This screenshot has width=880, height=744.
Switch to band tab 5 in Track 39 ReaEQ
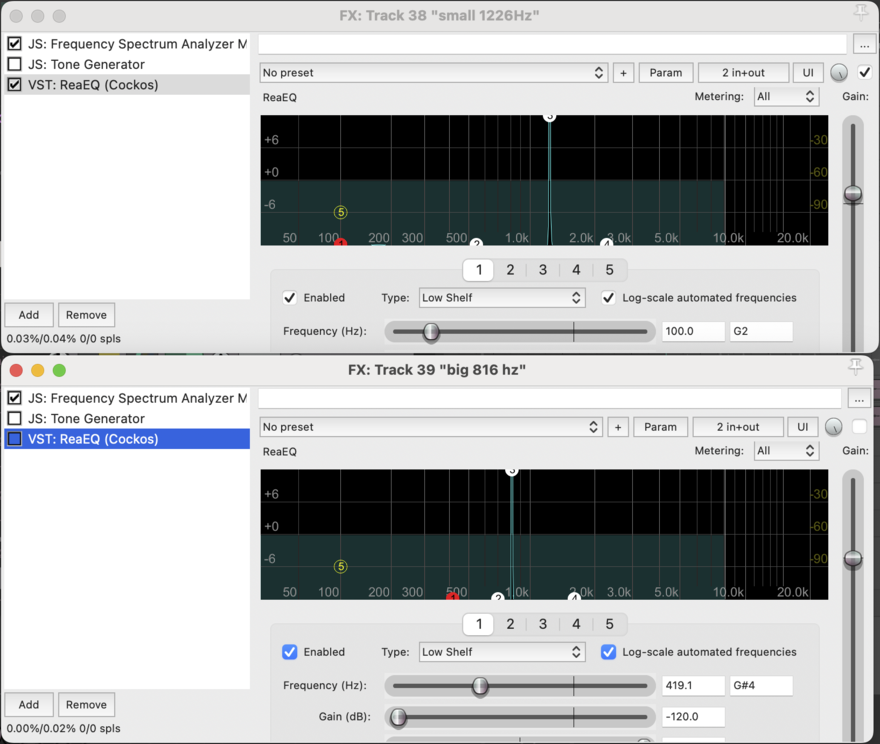pos(609,624)
